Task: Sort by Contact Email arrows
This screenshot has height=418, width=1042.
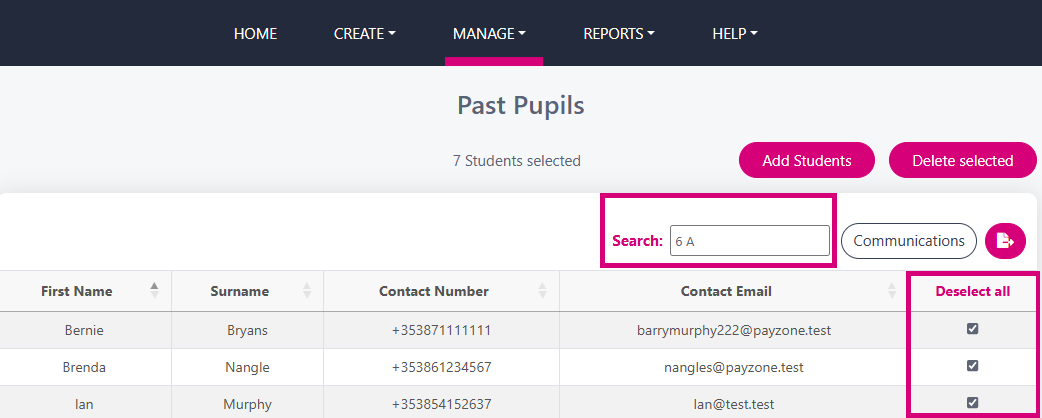Action: coord(892,290)
